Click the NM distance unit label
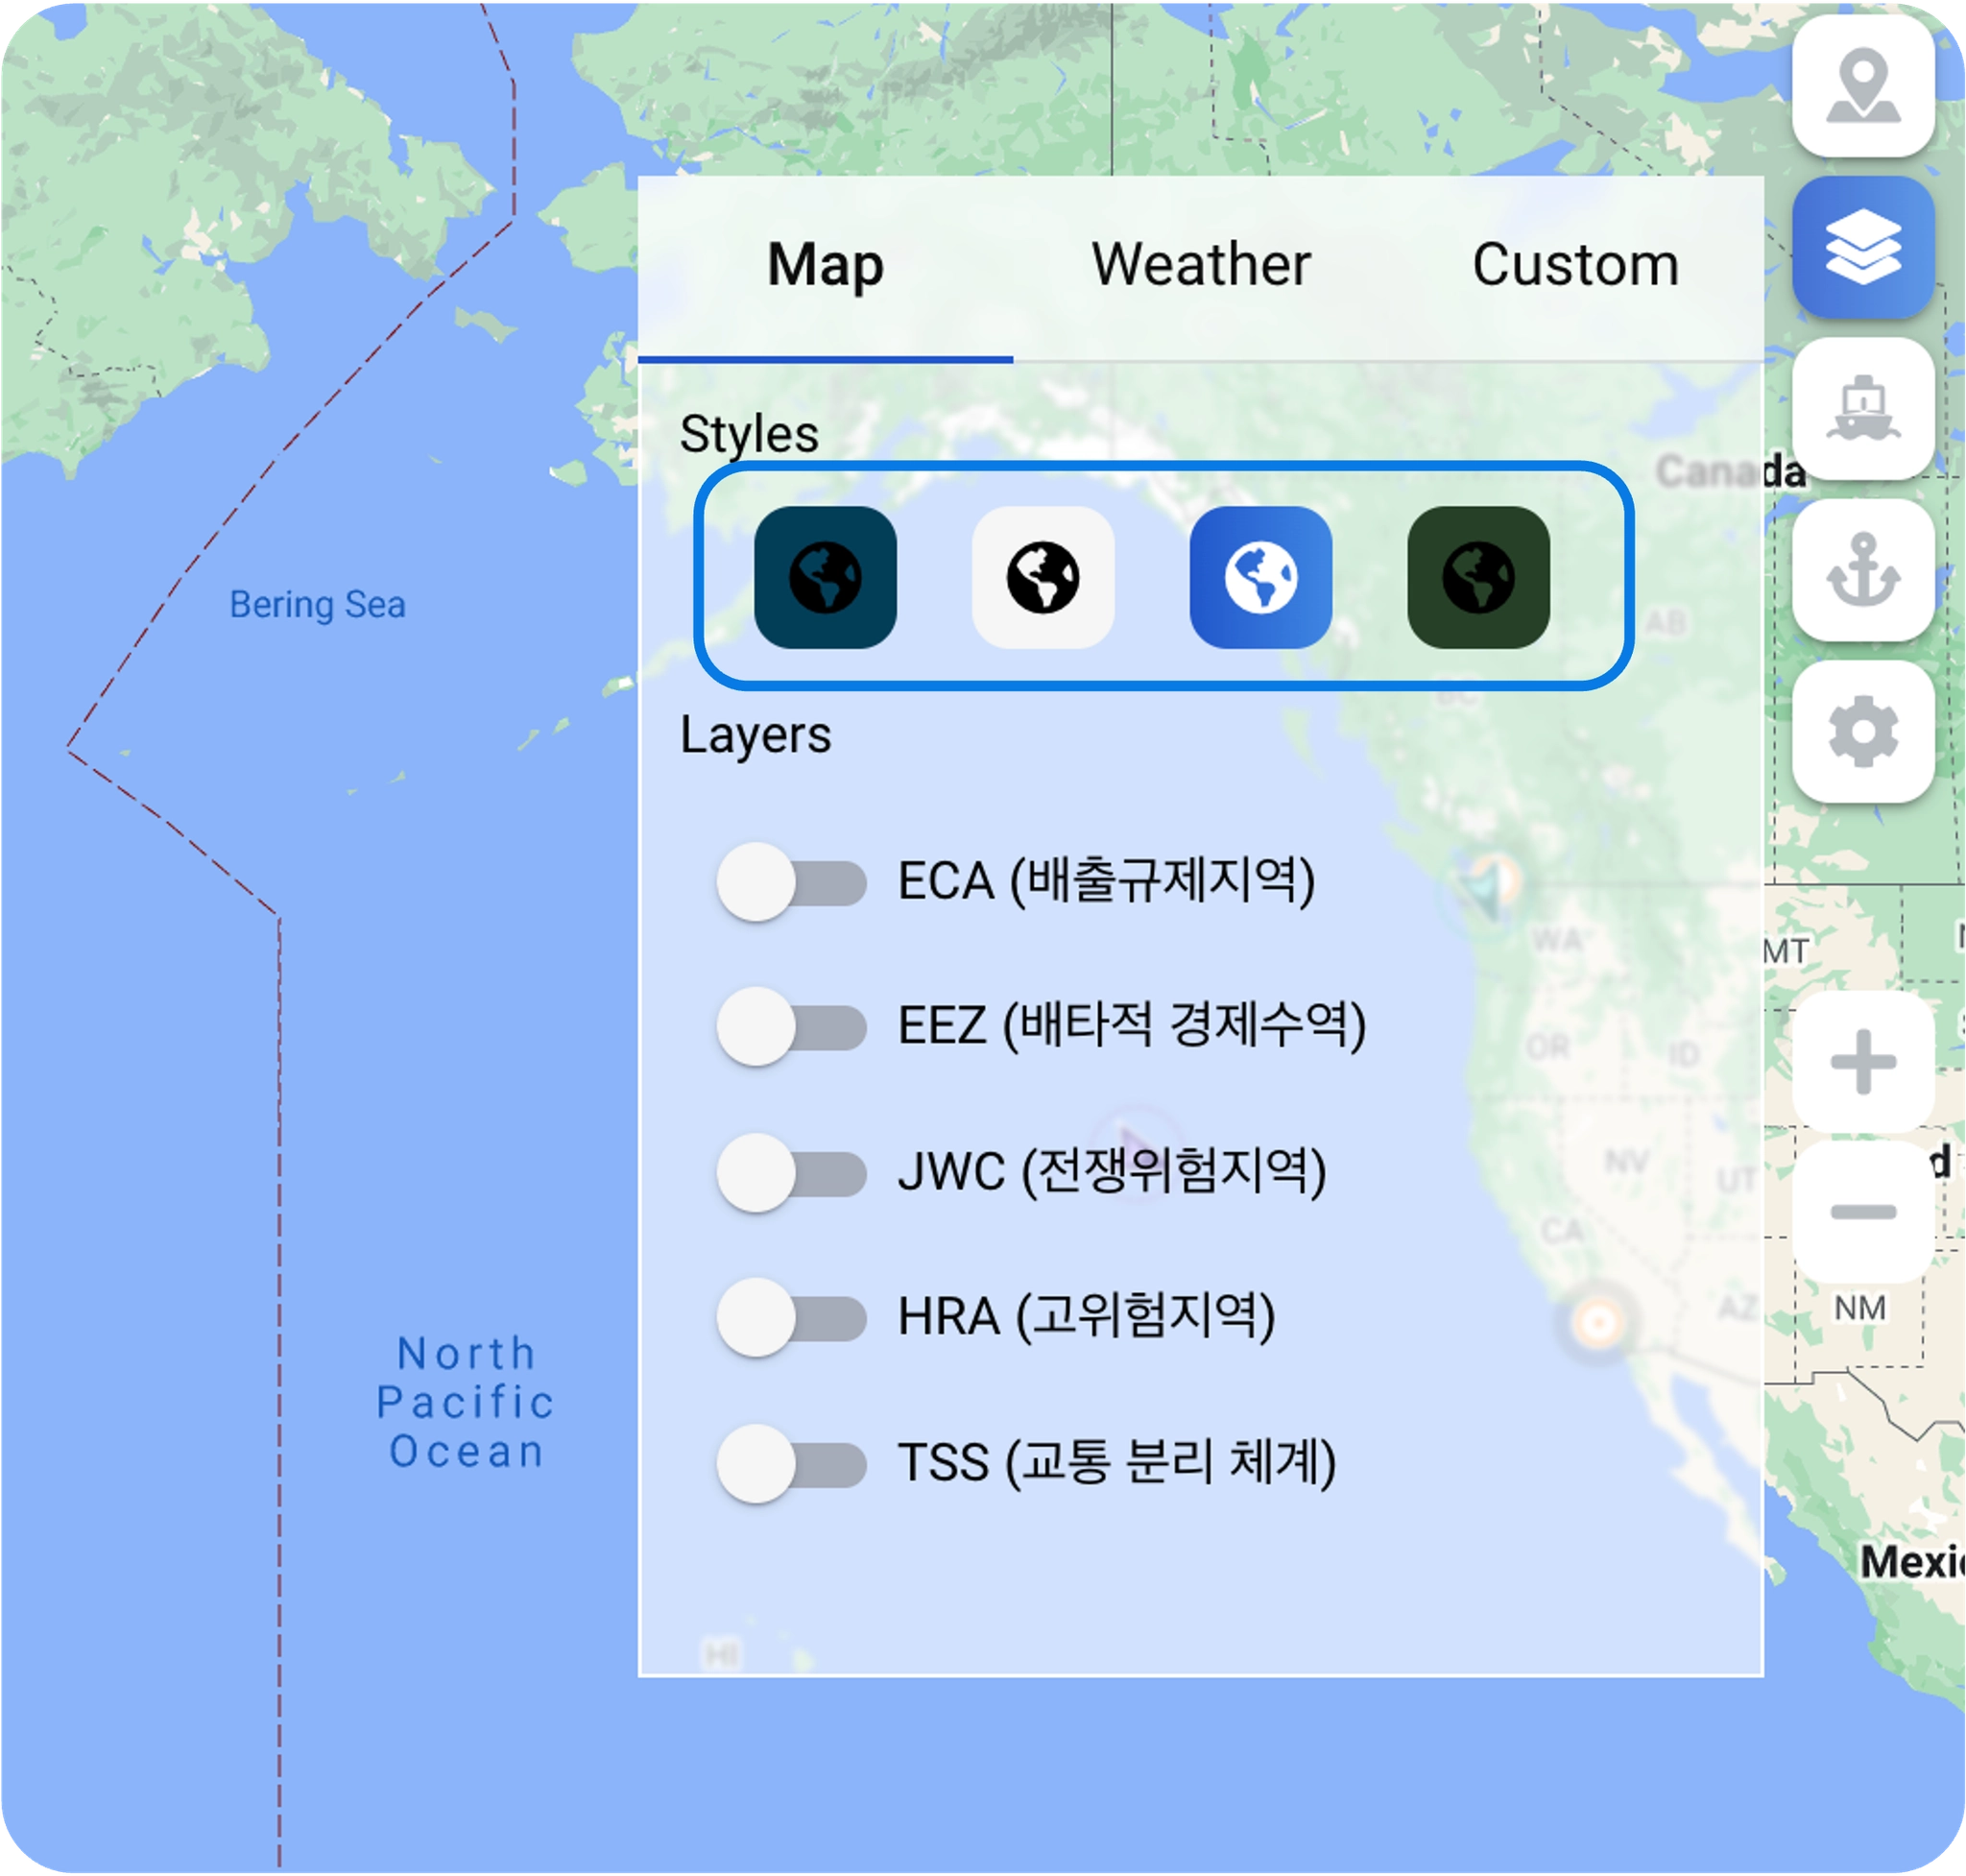1966x1876 pixels. [1860, 1308]
